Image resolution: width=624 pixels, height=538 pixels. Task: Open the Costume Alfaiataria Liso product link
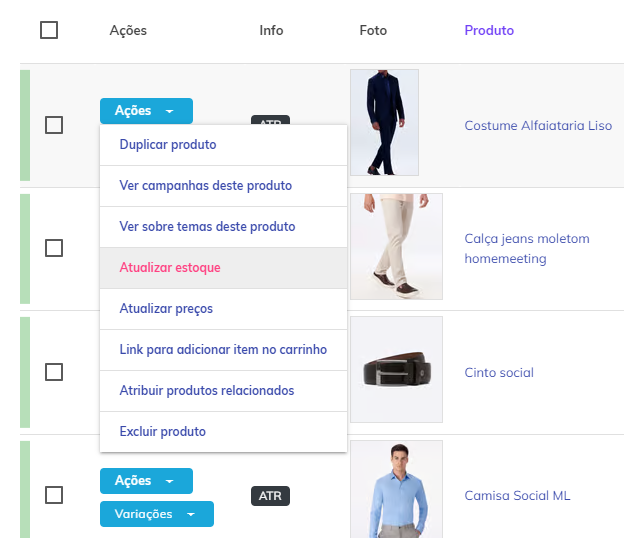coord(538,126)
